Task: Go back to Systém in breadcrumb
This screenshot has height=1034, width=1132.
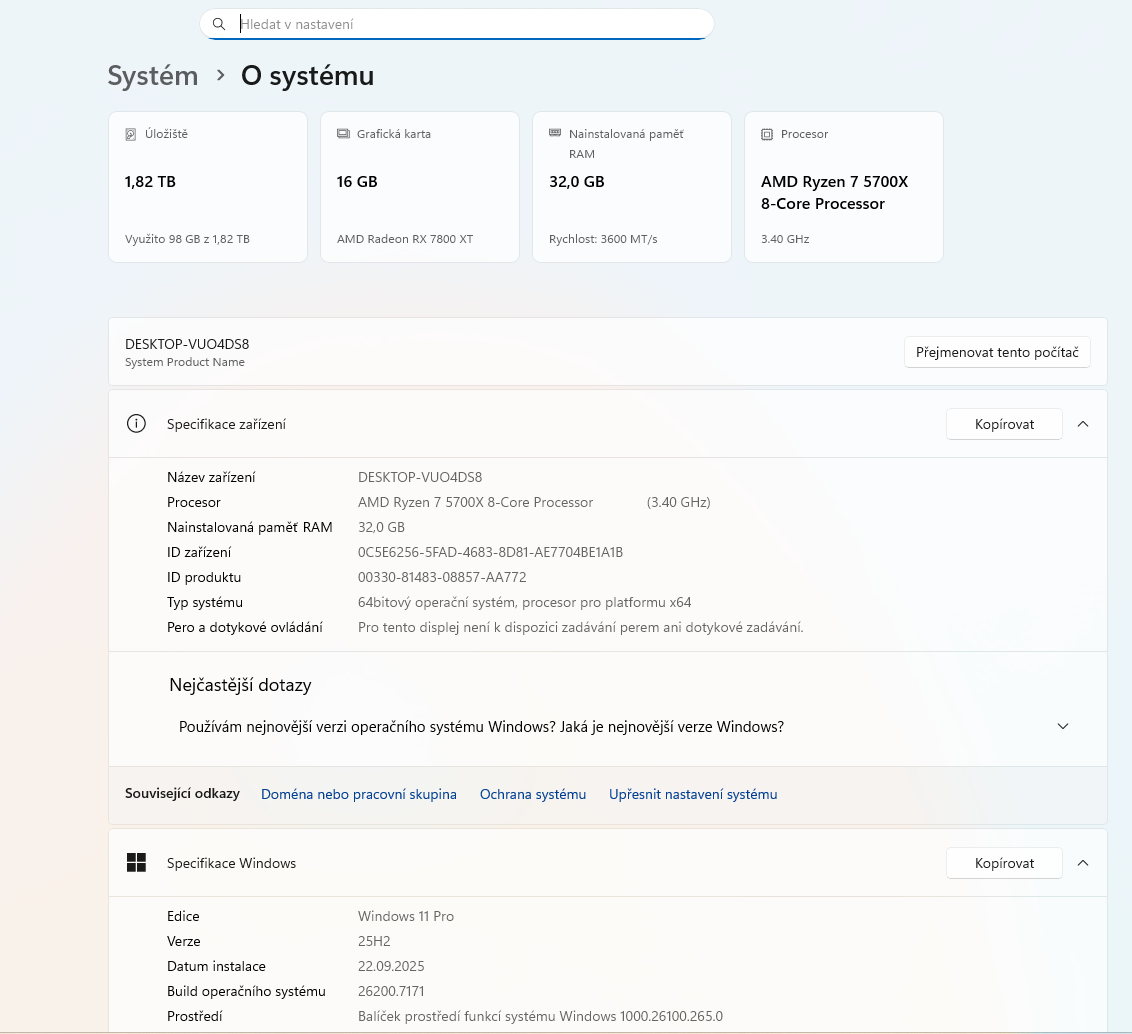Action: pyautogui.click(x=153, y=76)
